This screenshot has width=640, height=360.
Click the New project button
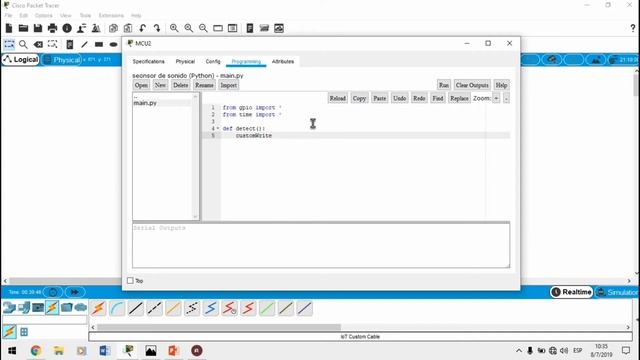tap(160, 85)
